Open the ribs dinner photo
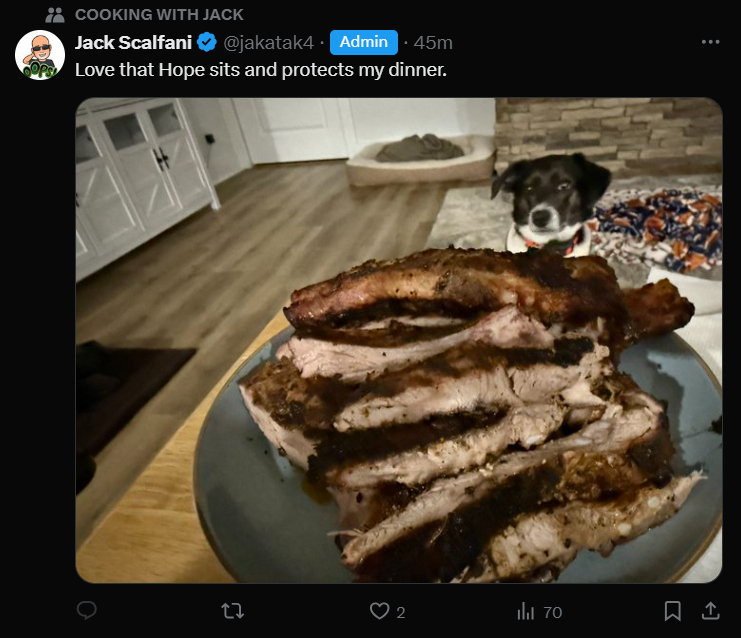Screen dimensions: 741x638 399,340
